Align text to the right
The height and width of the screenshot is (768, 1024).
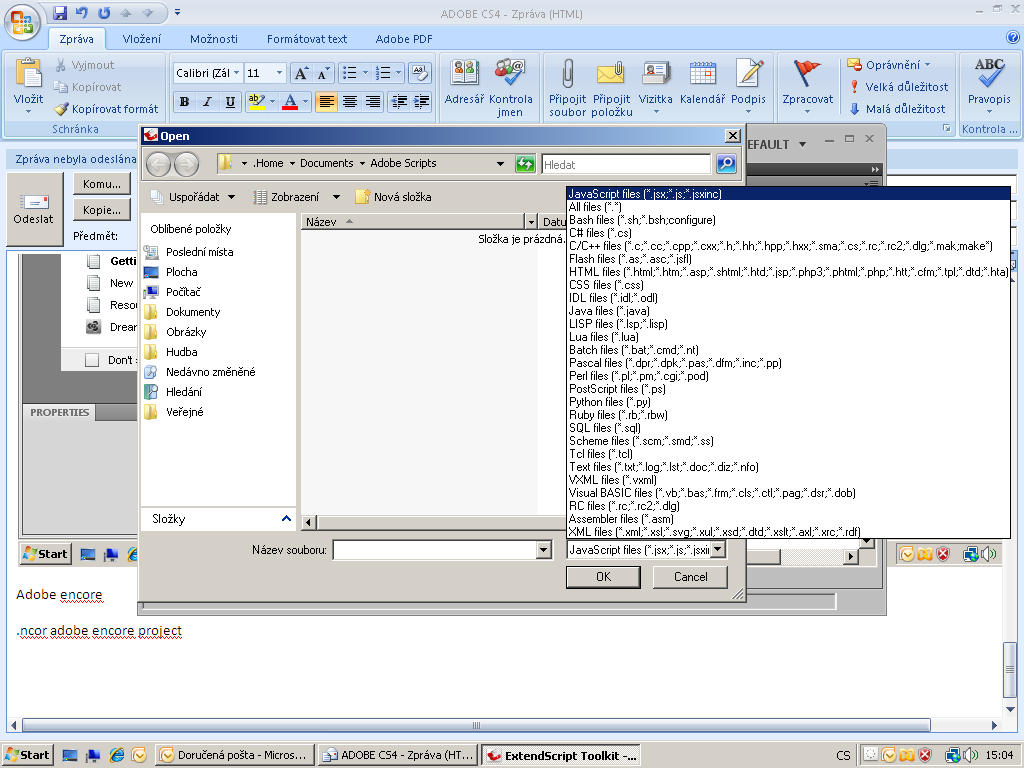373,101
